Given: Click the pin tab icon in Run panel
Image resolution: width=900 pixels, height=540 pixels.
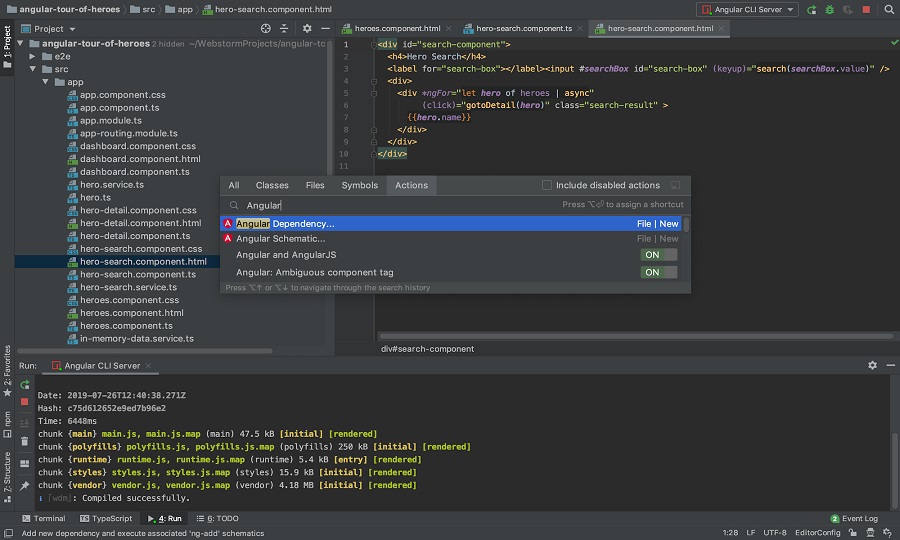Looking at the screenshot, I should (24, 485).
